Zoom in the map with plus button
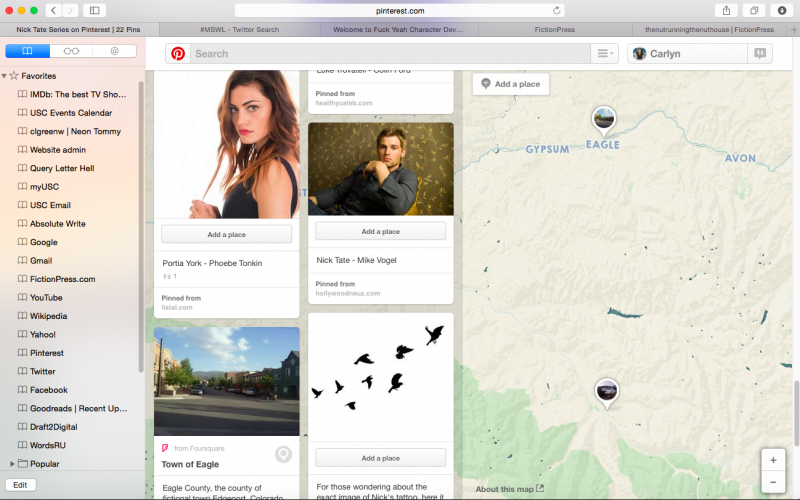800x500 pixels. pyautogui.click(x=773, y=460)
